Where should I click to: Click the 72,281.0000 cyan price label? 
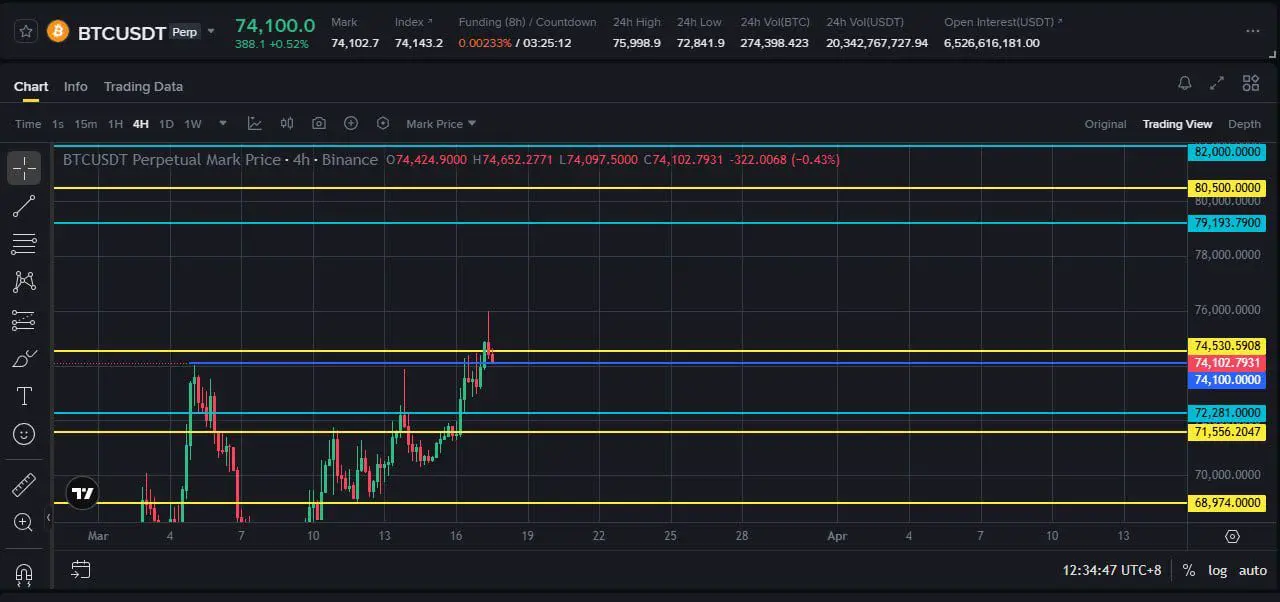coord(1227,413)
